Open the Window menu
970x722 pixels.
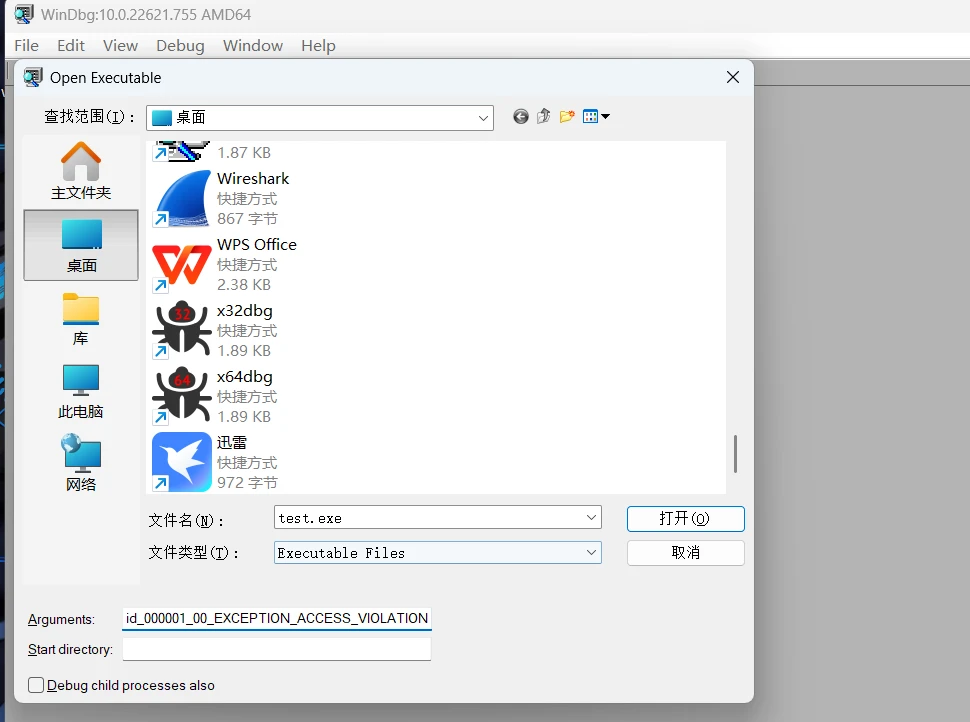point(252,46)
